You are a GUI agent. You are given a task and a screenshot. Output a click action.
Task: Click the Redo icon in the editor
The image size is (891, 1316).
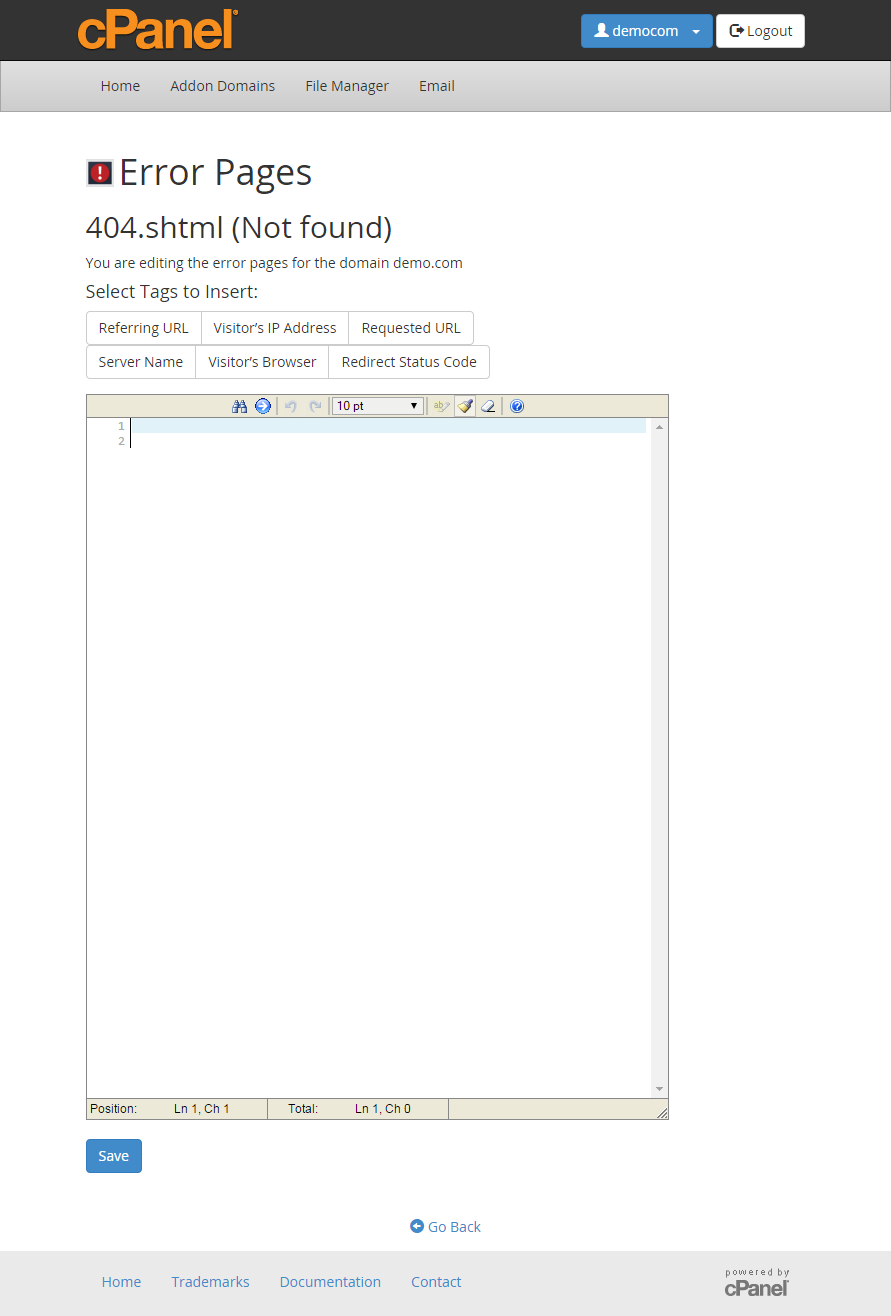click(315, 406)
